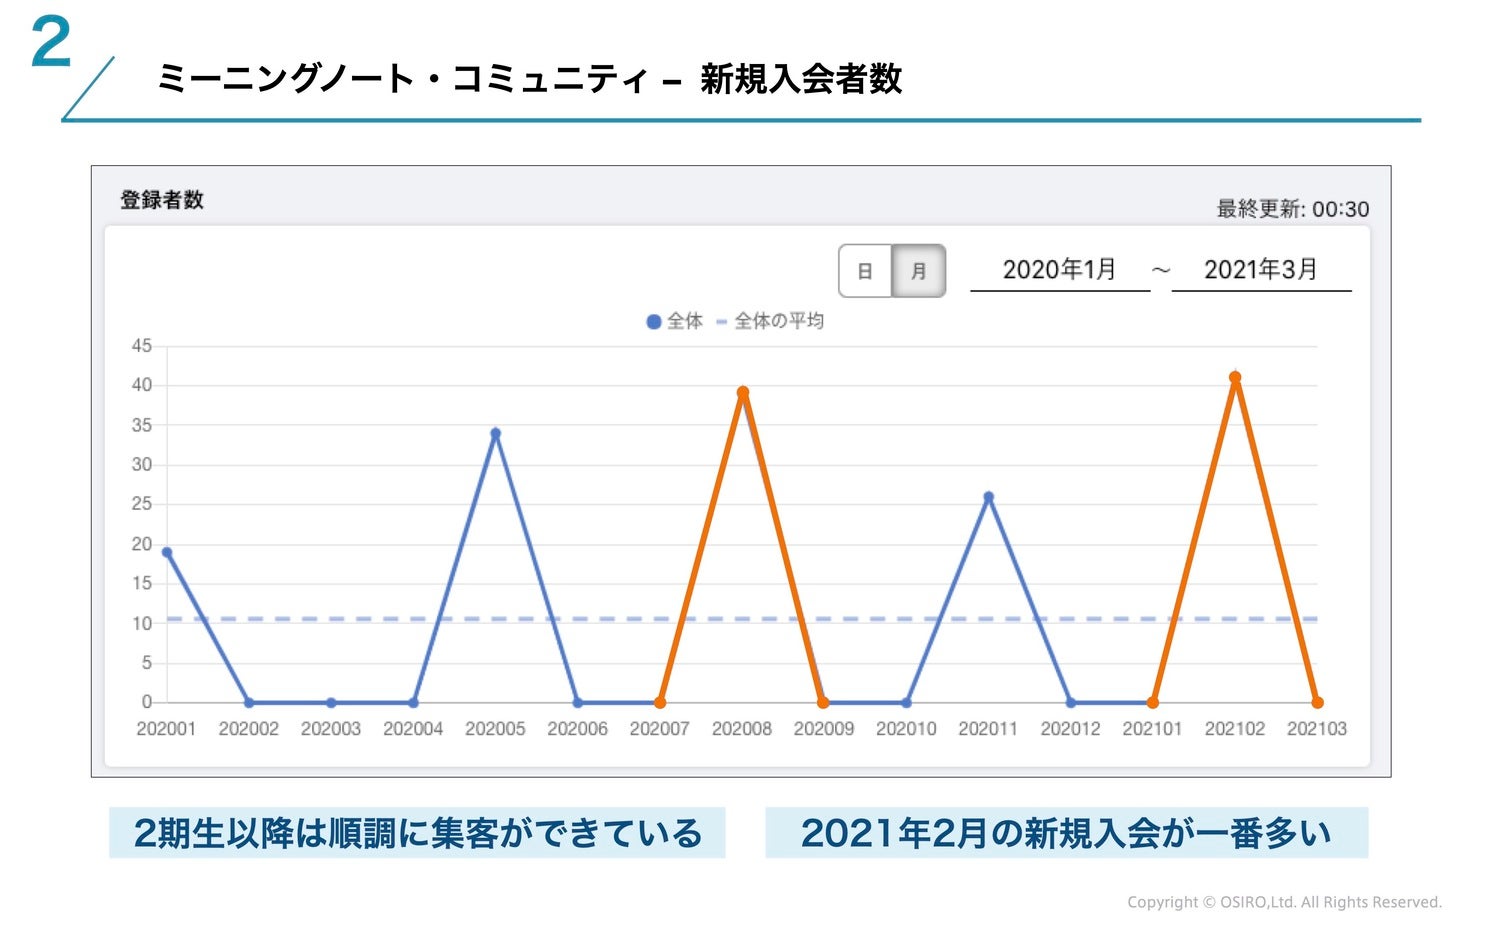
Task: Toggle the 全体 legend series
Action: click(x=675, y=321)
